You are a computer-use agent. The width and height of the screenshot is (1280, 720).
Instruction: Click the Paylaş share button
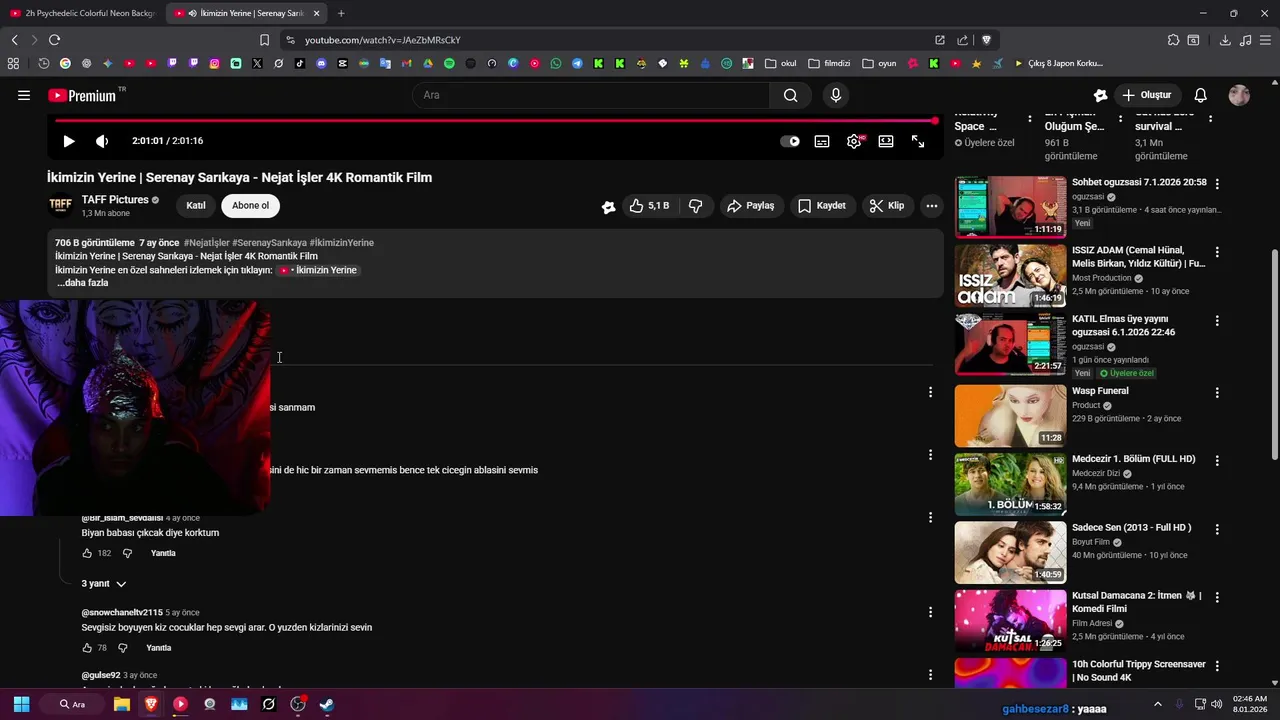coord(751,206)
